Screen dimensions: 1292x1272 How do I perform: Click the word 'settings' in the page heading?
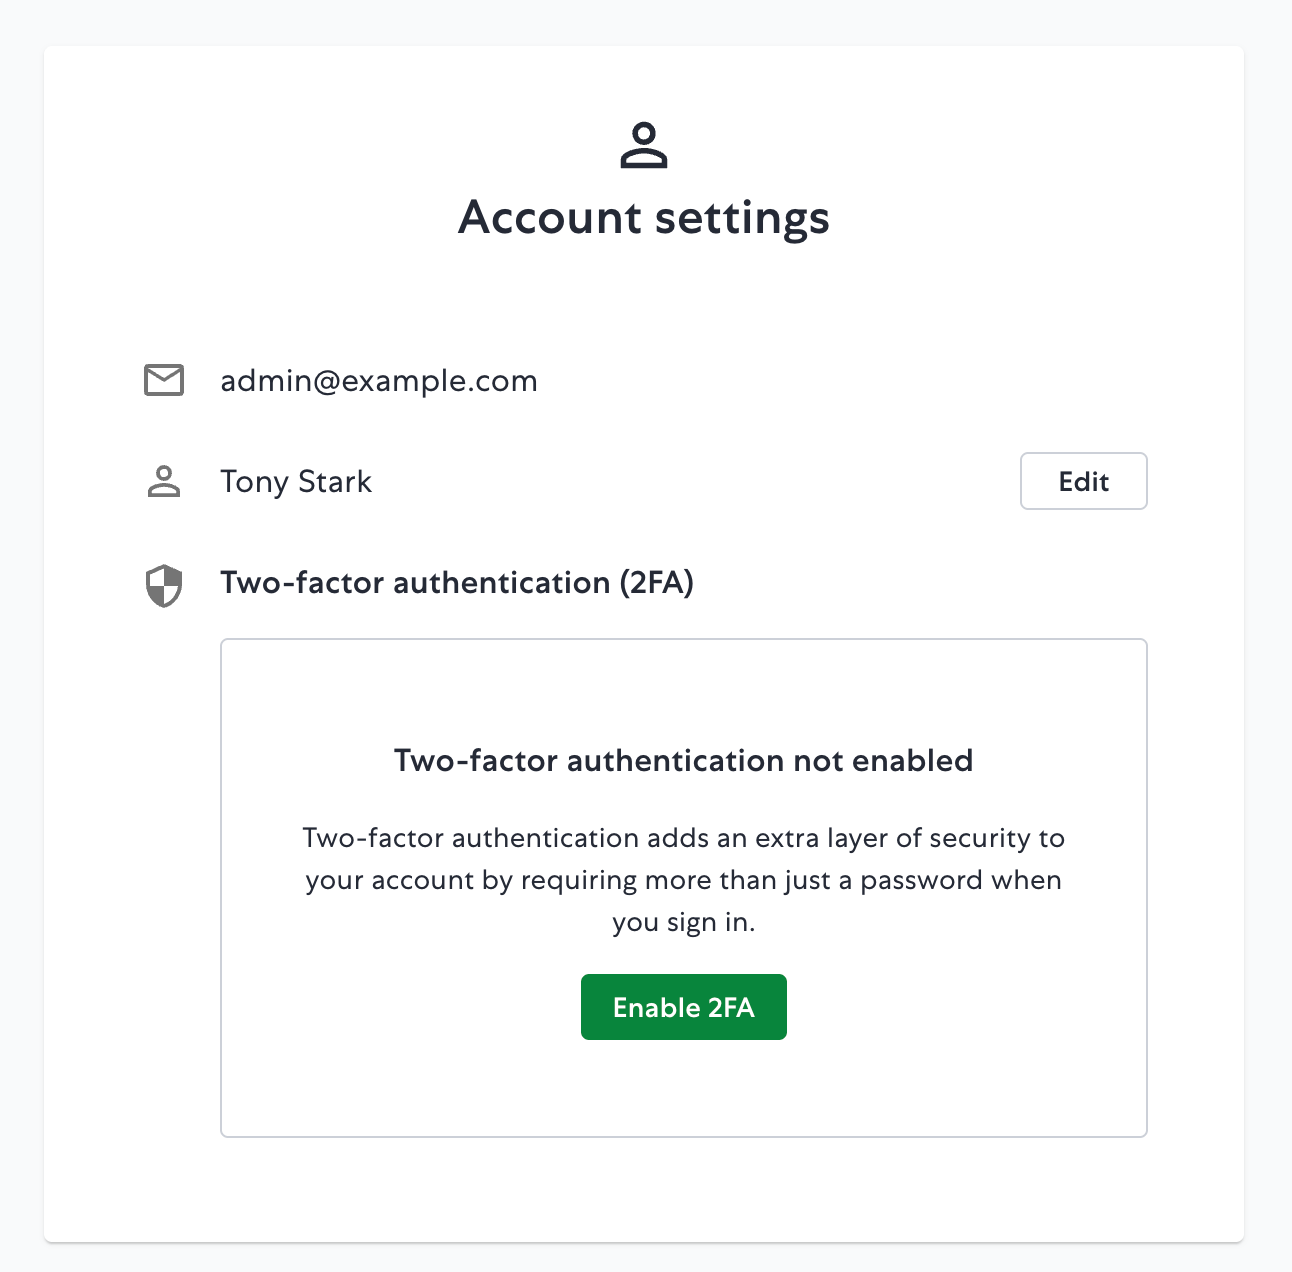click(x=743, y=218)
